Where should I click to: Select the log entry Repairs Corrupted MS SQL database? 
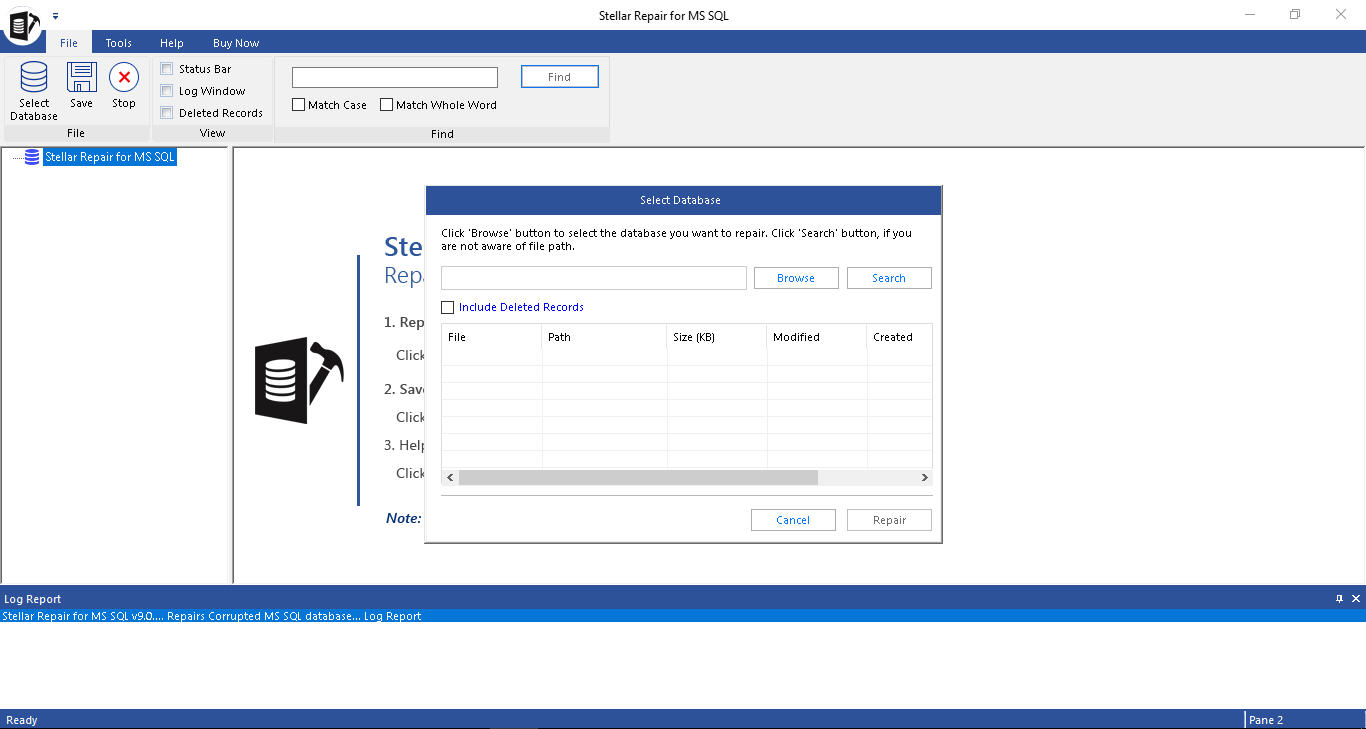tap(683, 616)
